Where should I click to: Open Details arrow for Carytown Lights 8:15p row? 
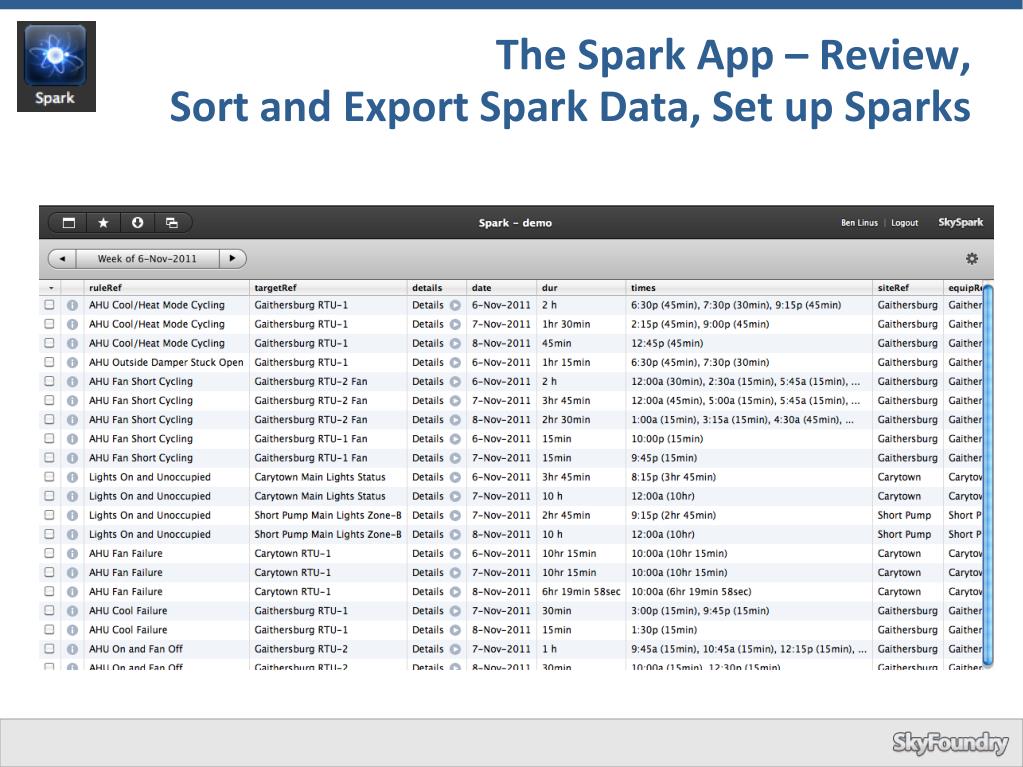455,477
